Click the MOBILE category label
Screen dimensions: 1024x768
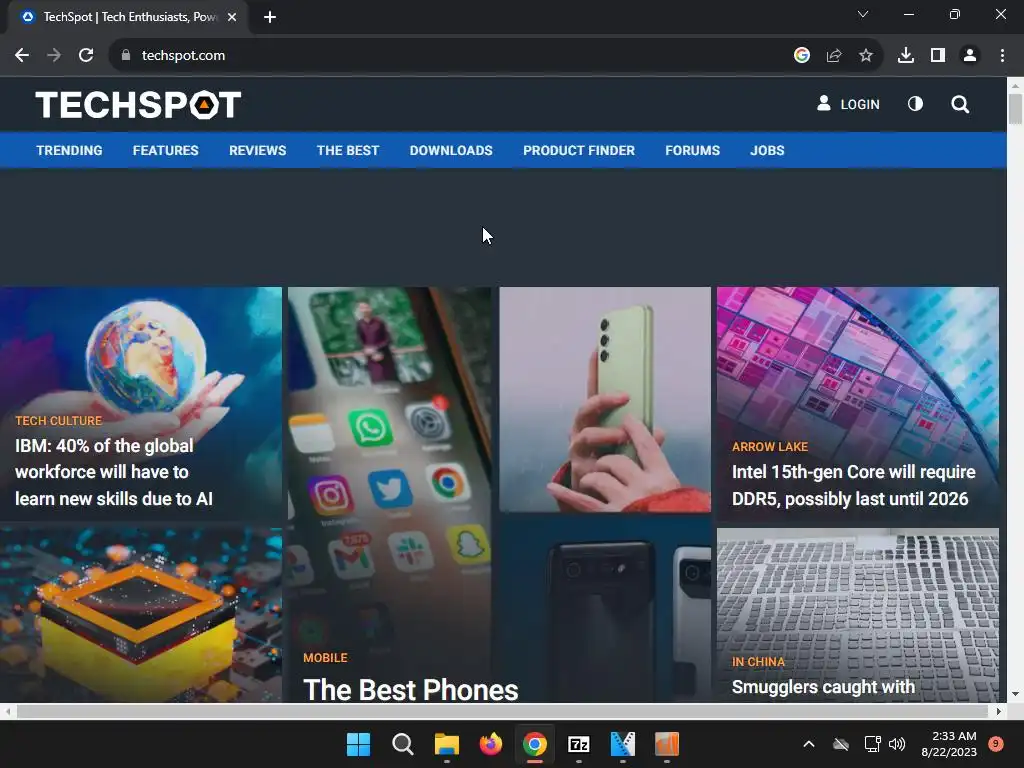point(325,658)
